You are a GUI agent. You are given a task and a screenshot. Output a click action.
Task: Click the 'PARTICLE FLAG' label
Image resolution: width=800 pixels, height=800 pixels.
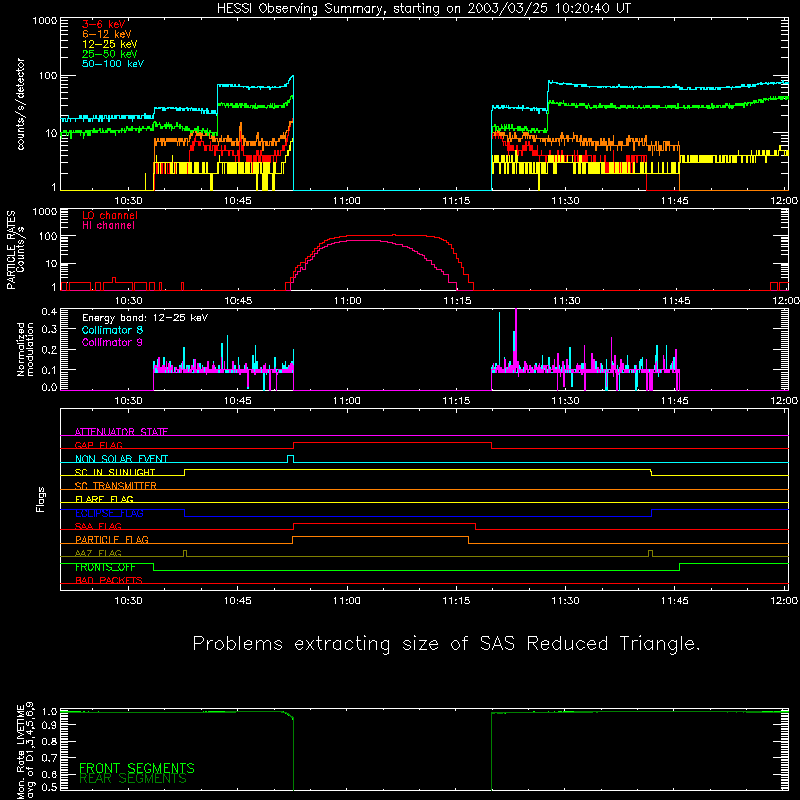[112, 539]
